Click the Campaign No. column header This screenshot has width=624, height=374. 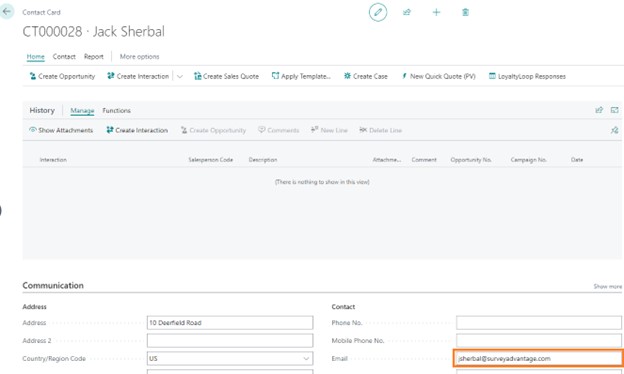click(528, 160)
